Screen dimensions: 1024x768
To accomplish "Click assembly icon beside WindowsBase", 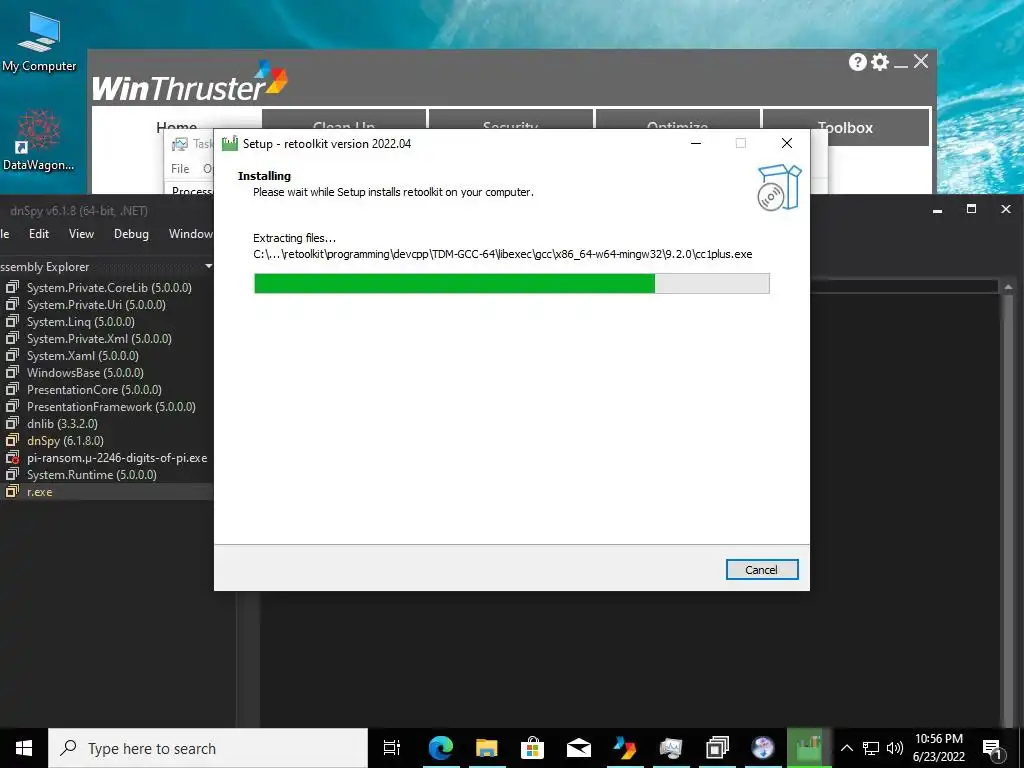I will coord(12,372).
